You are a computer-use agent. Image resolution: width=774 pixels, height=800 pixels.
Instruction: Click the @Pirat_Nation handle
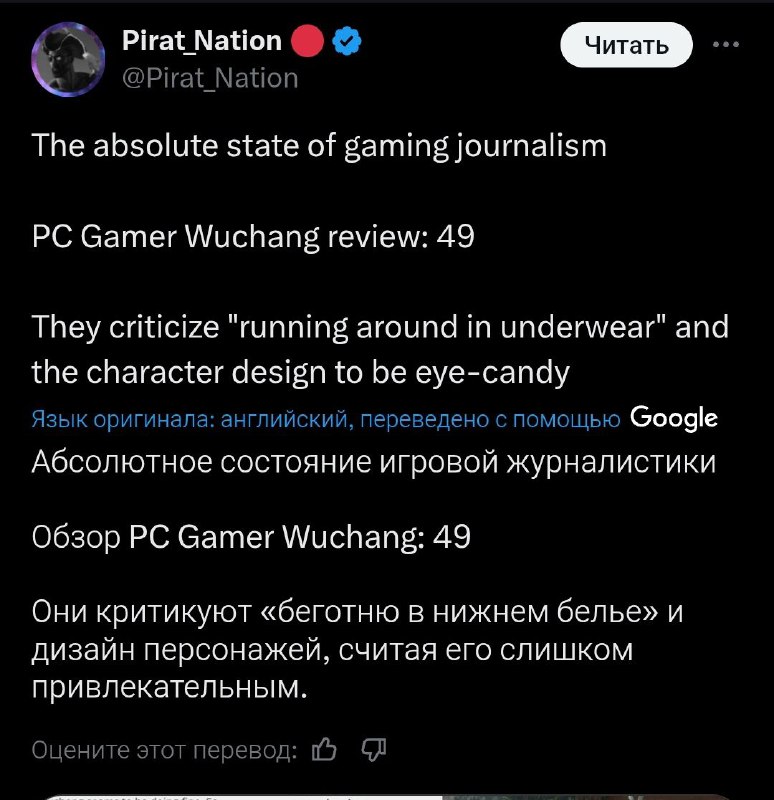pyautogui.click(x=209, y=78)
